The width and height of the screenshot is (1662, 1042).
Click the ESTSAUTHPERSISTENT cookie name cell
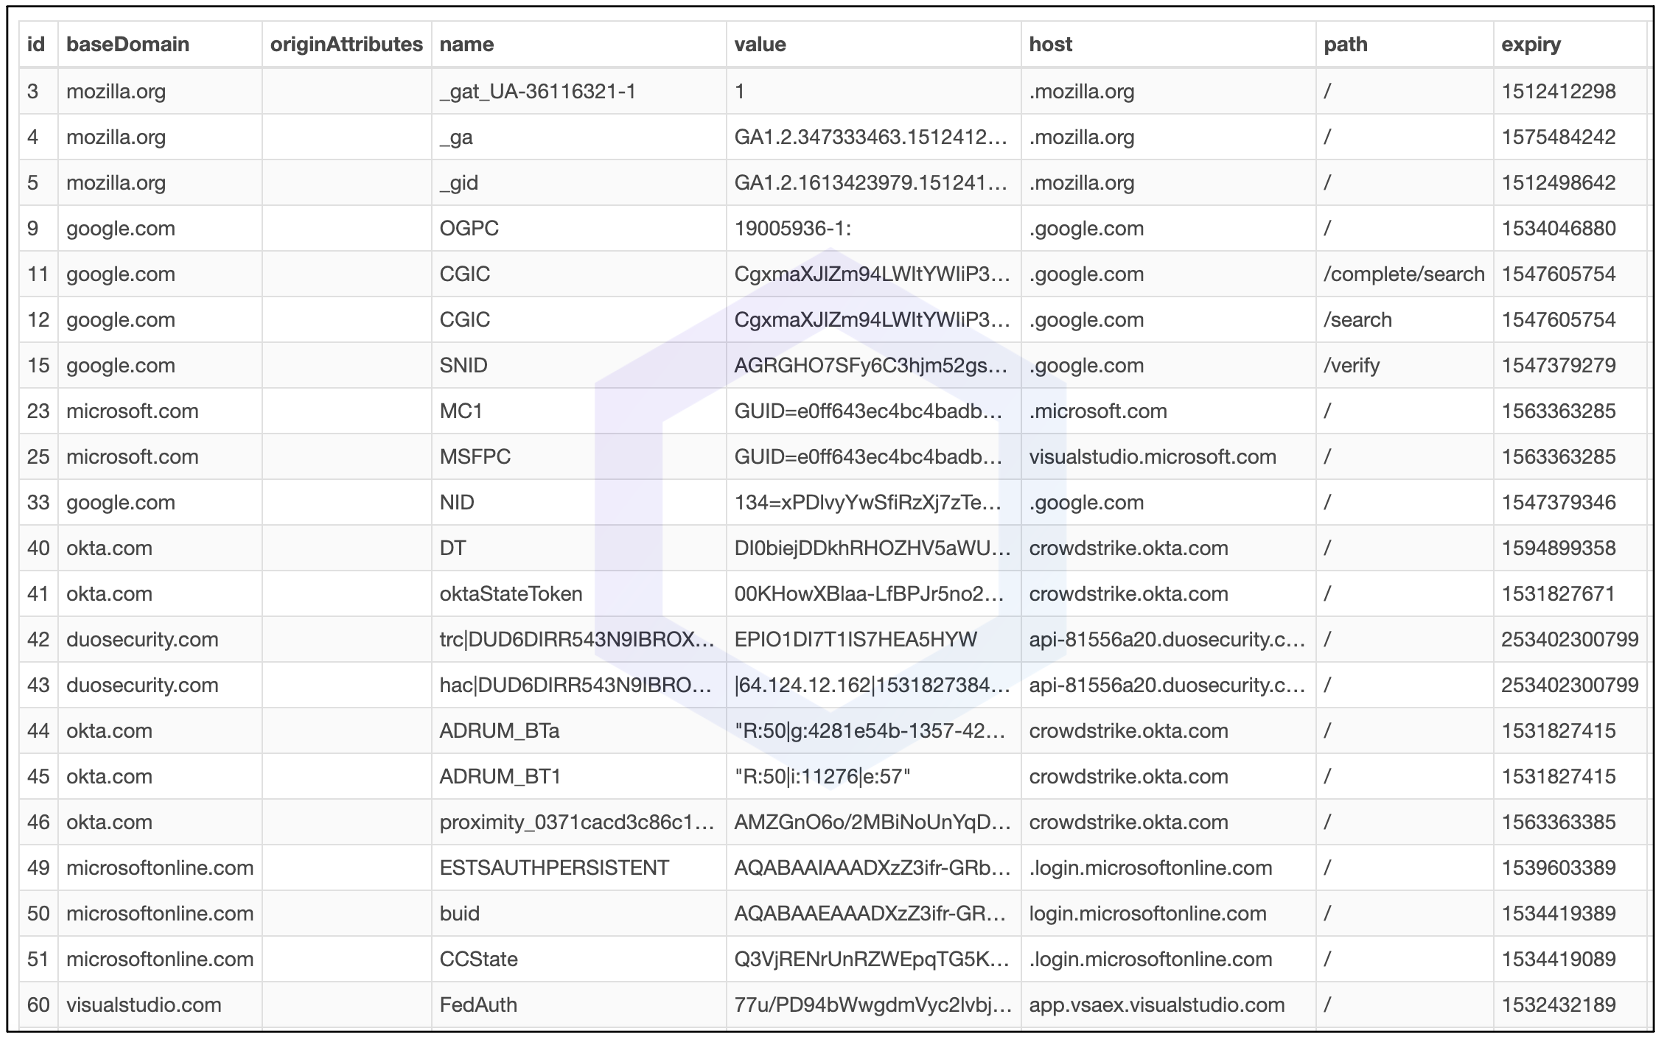[554, 868]
